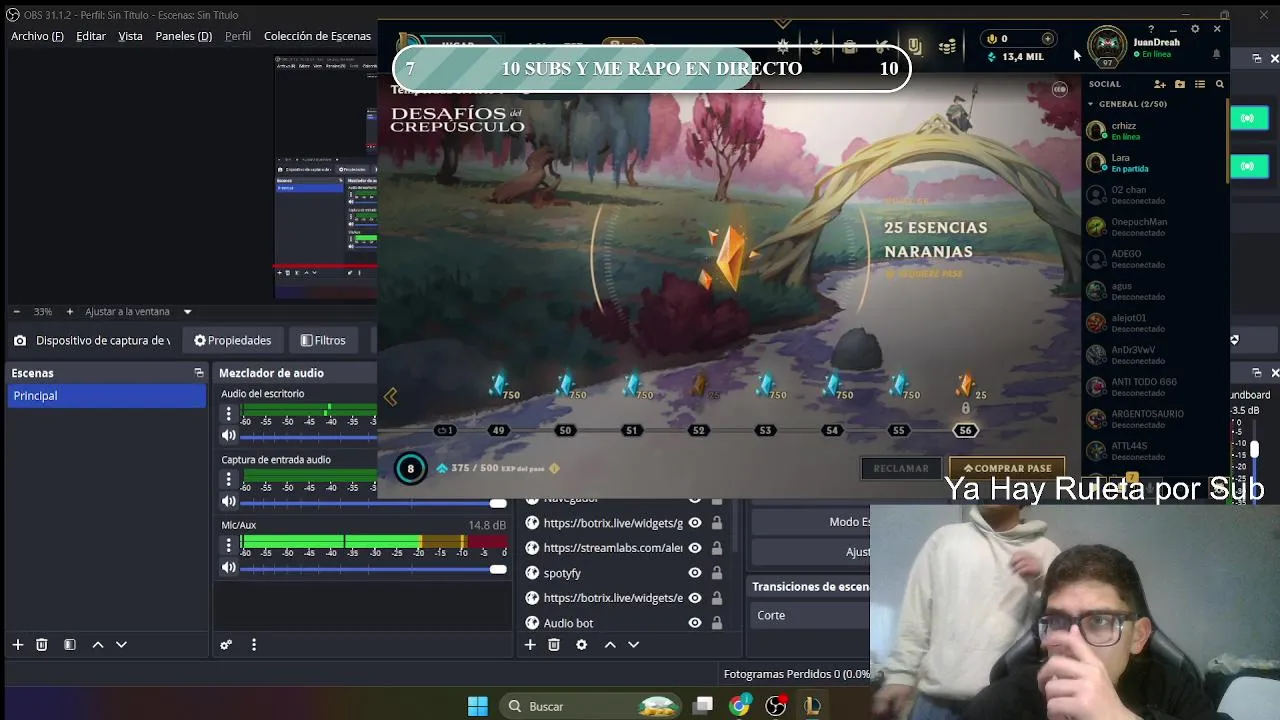
Task: Open League client settings gear
Action: [1195, 29]
